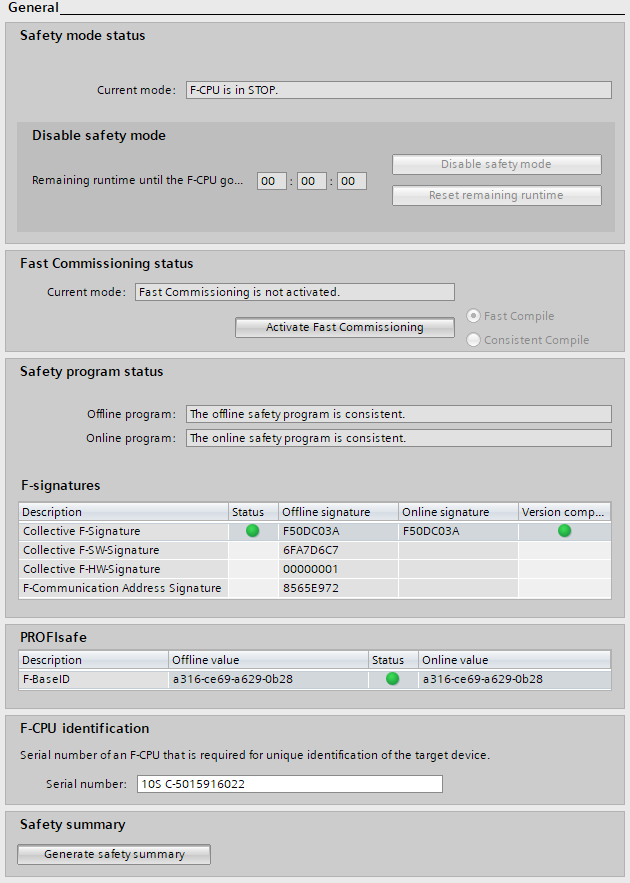Click F-signatures Status column header

(253, 512)
